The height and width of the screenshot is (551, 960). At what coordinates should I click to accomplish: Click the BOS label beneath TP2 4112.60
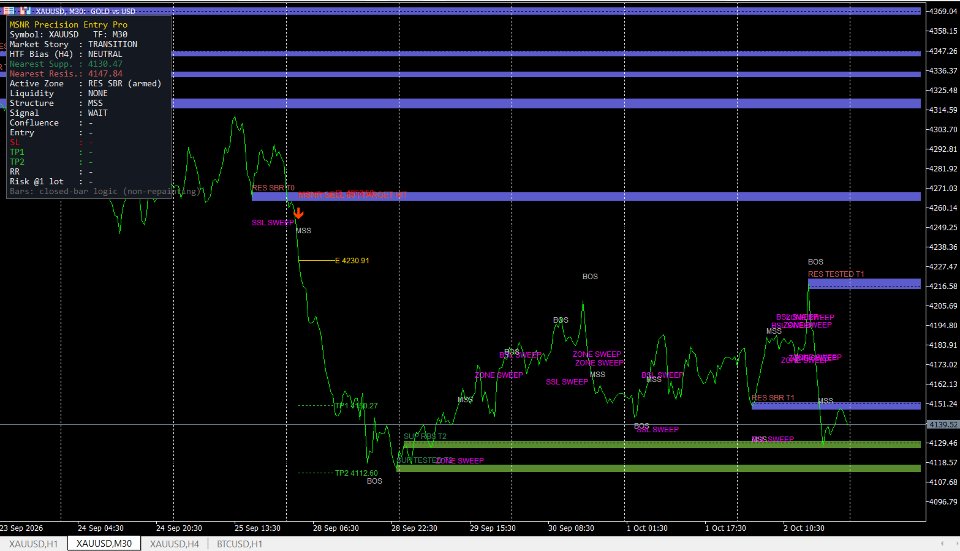pos(374,481)
